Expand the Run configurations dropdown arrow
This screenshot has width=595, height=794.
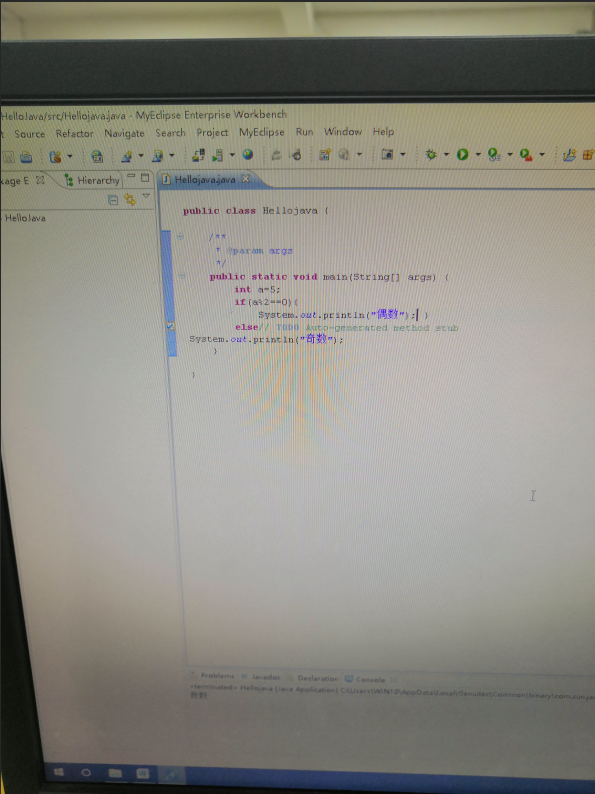point(478,154)
